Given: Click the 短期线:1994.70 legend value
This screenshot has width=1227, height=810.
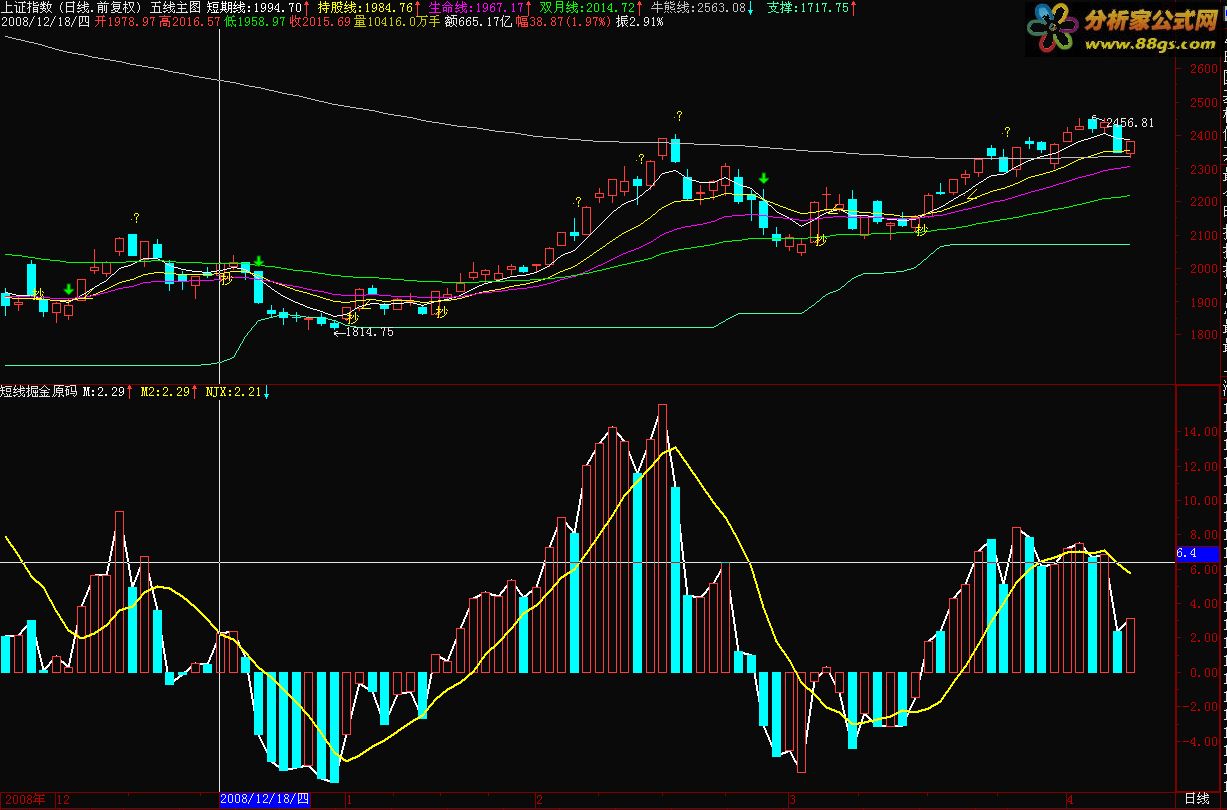Looking at the screenshot, I should (x=254, y=7).
